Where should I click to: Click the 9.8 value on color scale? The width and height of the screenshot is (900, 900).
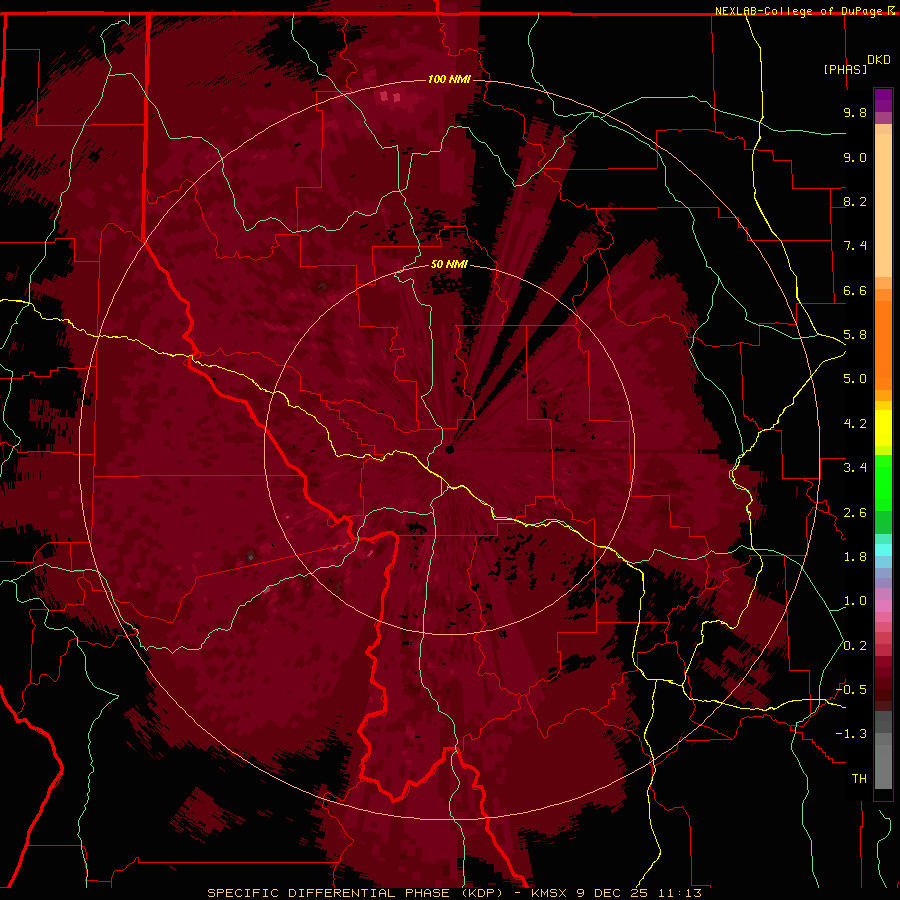coord(855,112)
